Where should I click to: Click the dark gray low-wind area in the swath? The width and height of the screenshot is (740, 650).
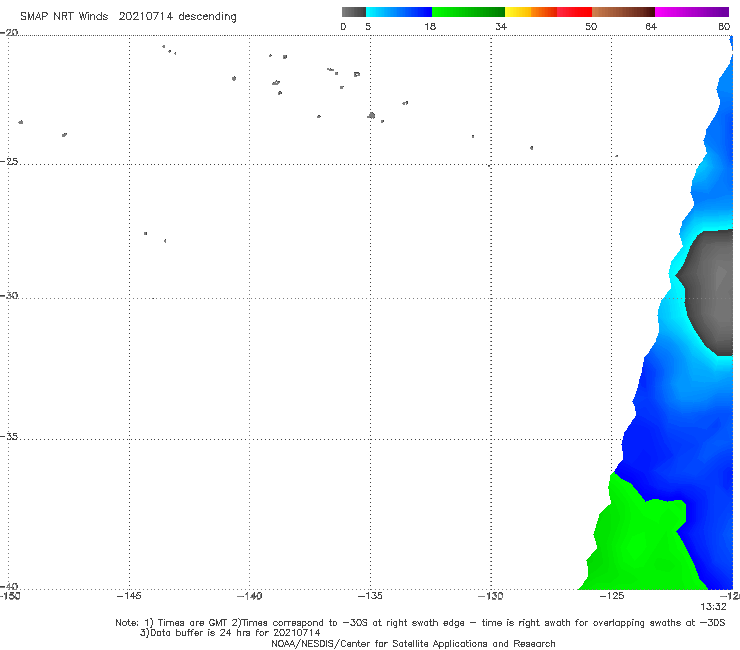point(710,293)
